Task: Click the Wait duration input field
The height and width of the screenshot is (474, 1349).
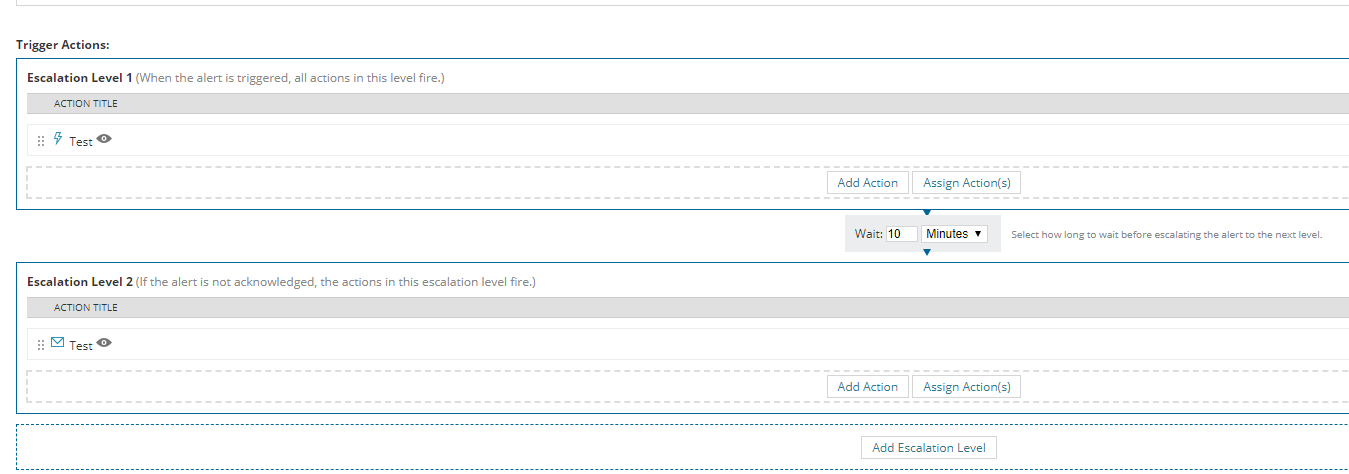Action: click(x=901, y=234)
